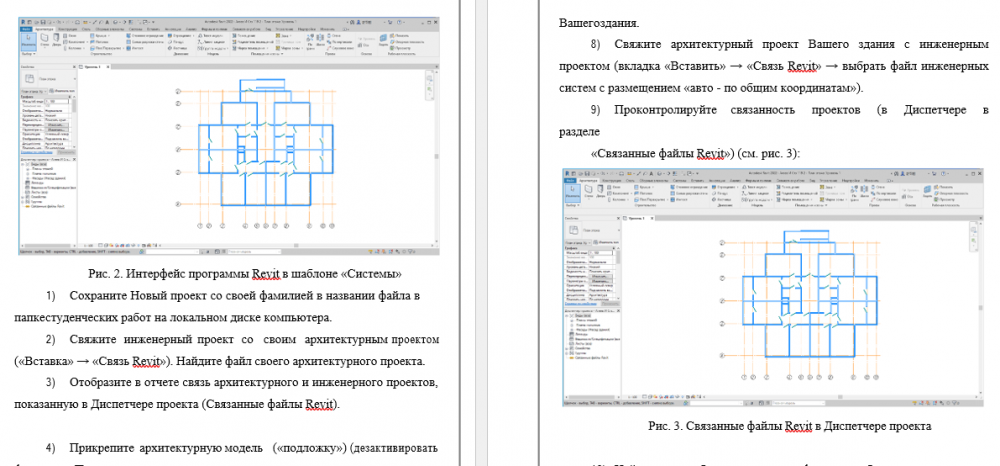Switch to the Архитектура ribbon tab in the right Revit screenshot
This screenshot has height=466, width=1000.
point(587,179)
